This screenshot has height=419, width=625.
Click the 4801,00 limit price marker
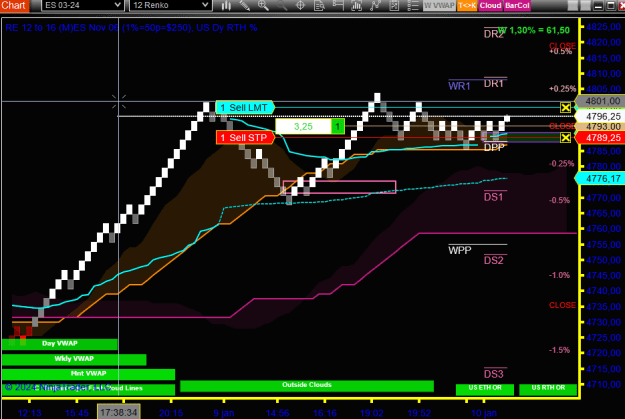tap(602, 101)
